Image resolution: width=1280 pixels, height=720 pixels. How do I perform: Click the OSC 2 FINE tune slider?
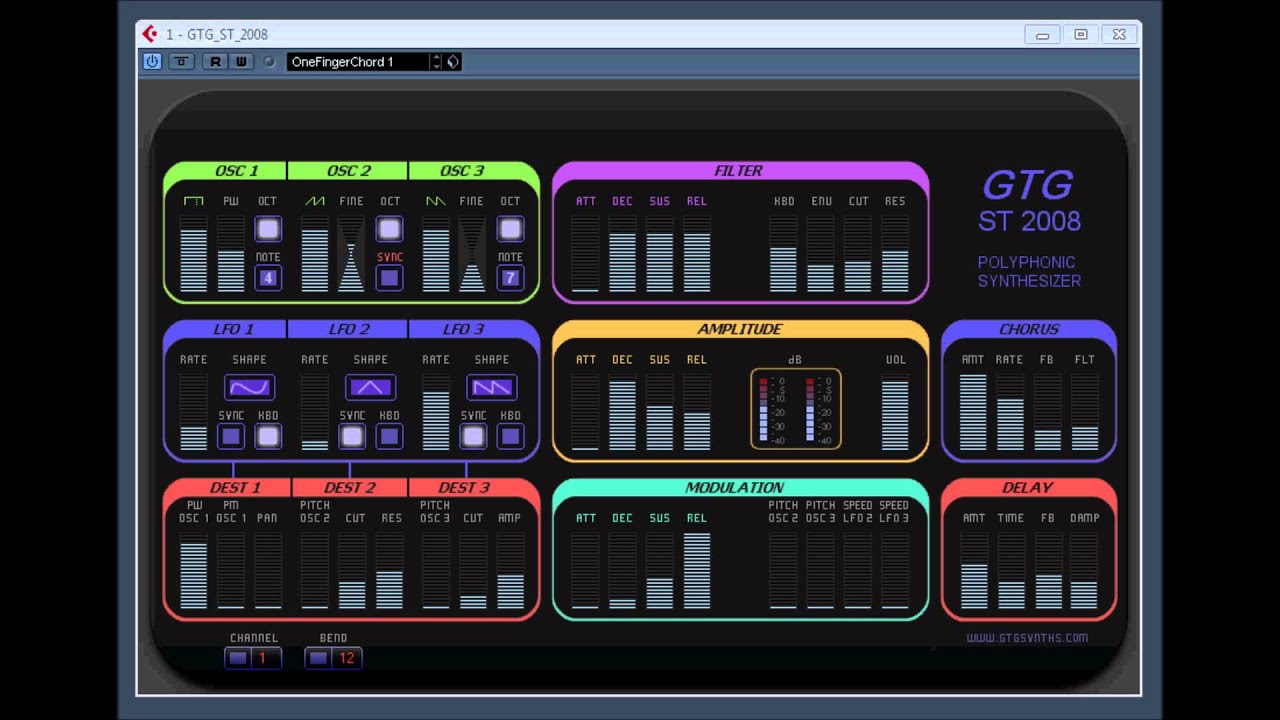(351, 254)
